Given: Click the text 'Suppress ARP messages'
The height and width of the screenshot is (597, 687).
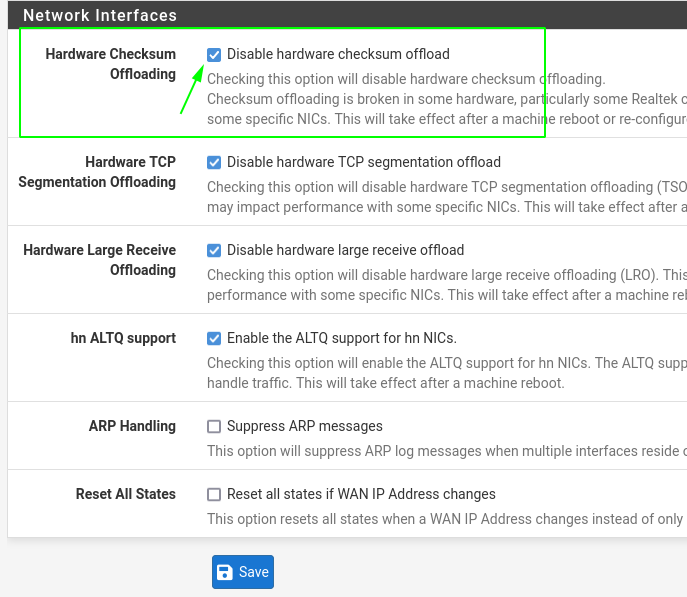Looking at the screenshot, I should click(x=305, y=426).
